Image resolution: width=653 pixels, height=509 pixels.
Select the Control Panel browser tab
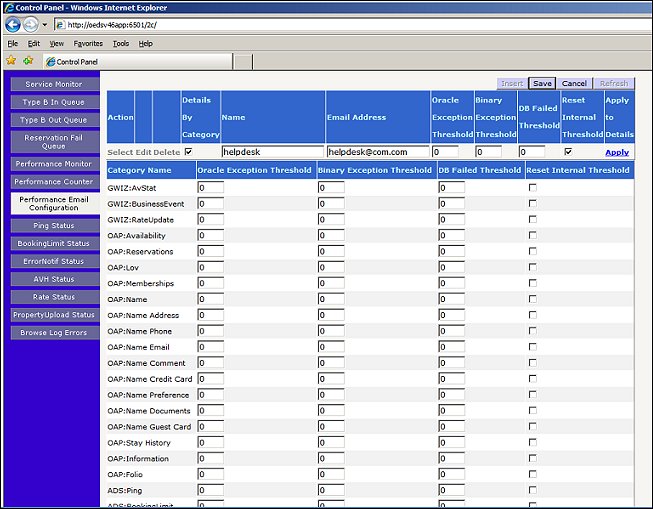point(77,62)
